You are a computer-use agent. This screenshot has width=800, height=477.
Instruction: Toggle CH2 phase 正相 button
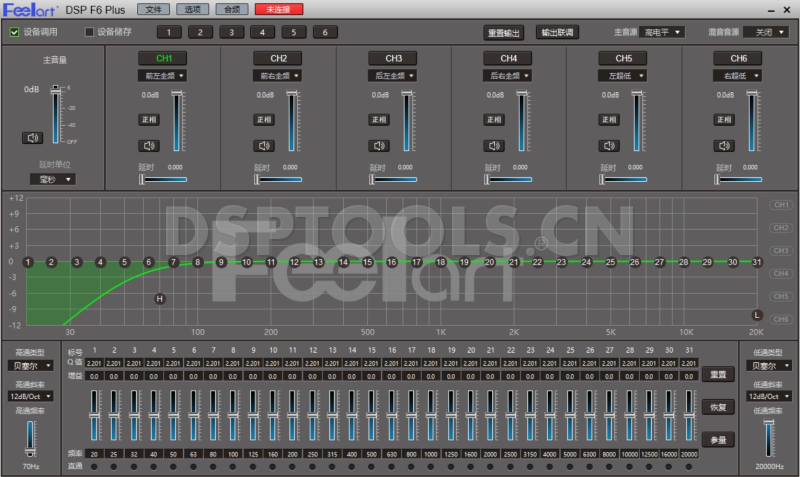264,119
